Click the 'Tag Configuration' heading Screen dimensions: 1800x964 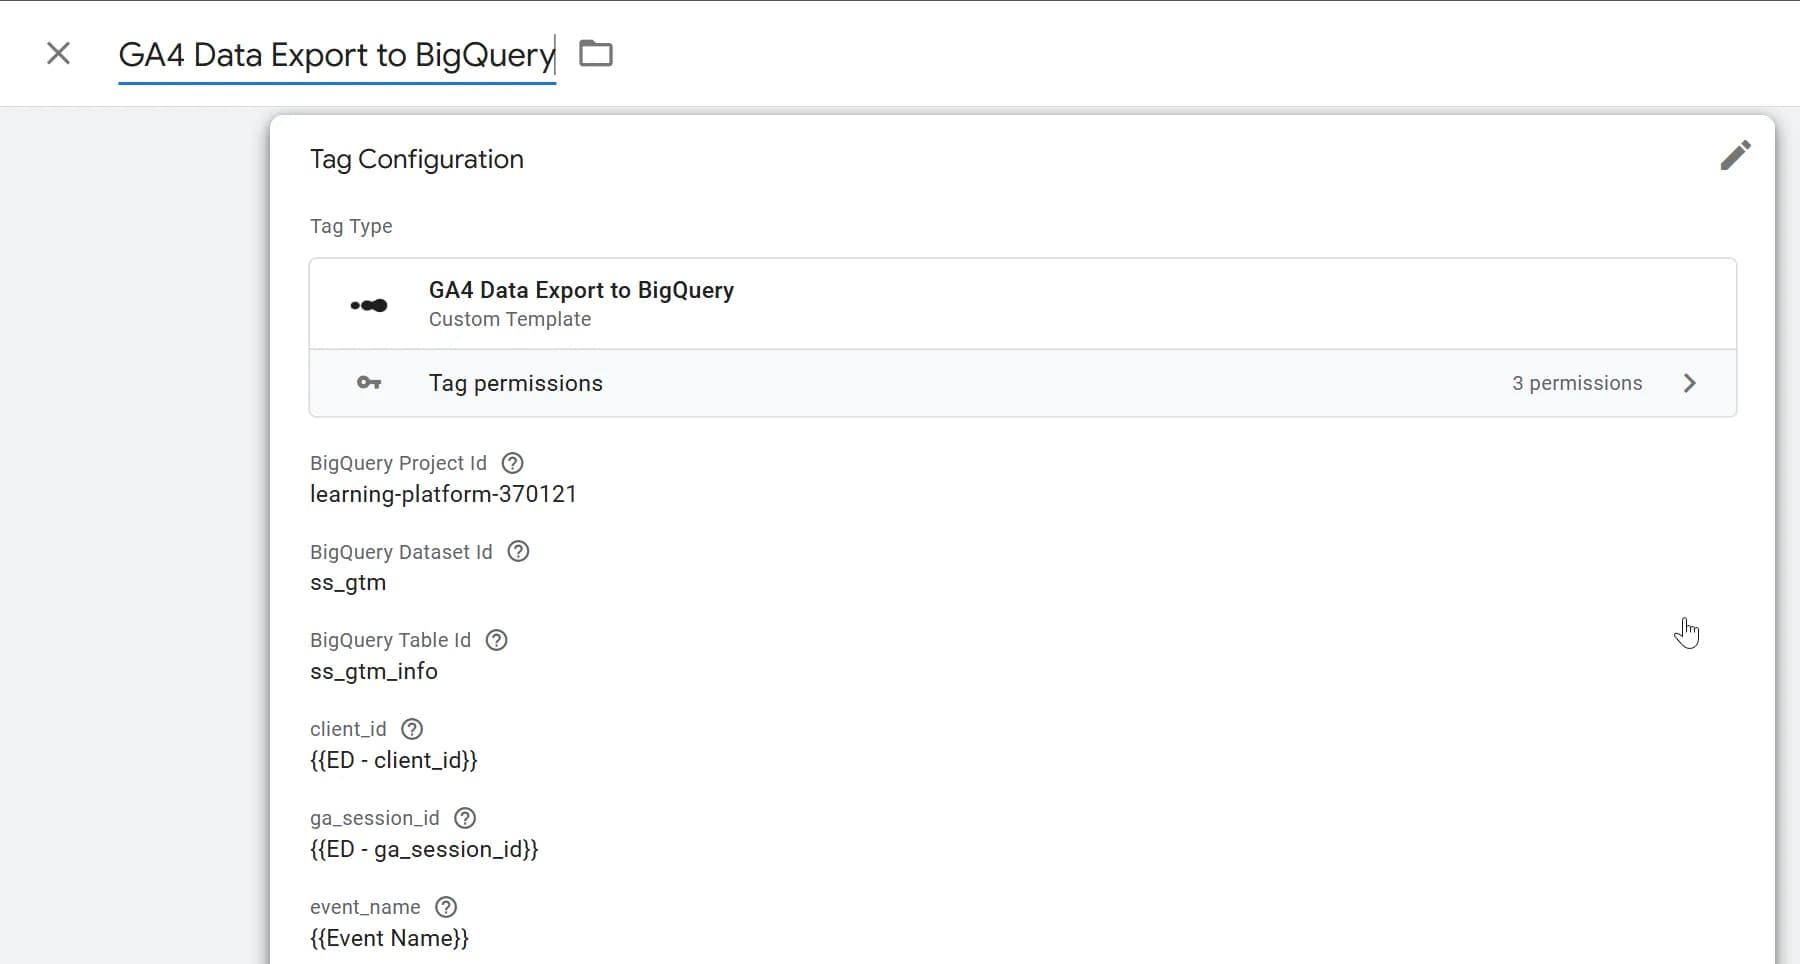[417, 159]
